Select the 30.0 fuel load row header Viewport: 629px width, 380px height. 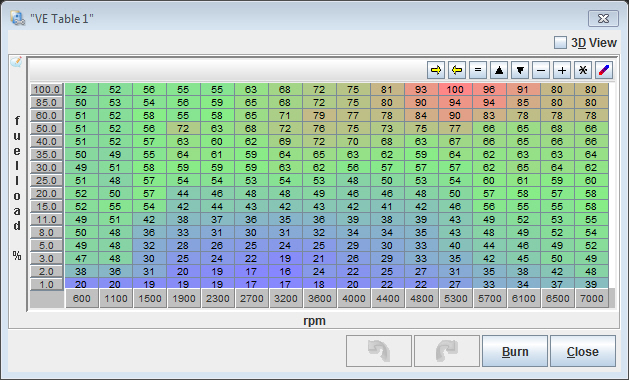(47, 167)
